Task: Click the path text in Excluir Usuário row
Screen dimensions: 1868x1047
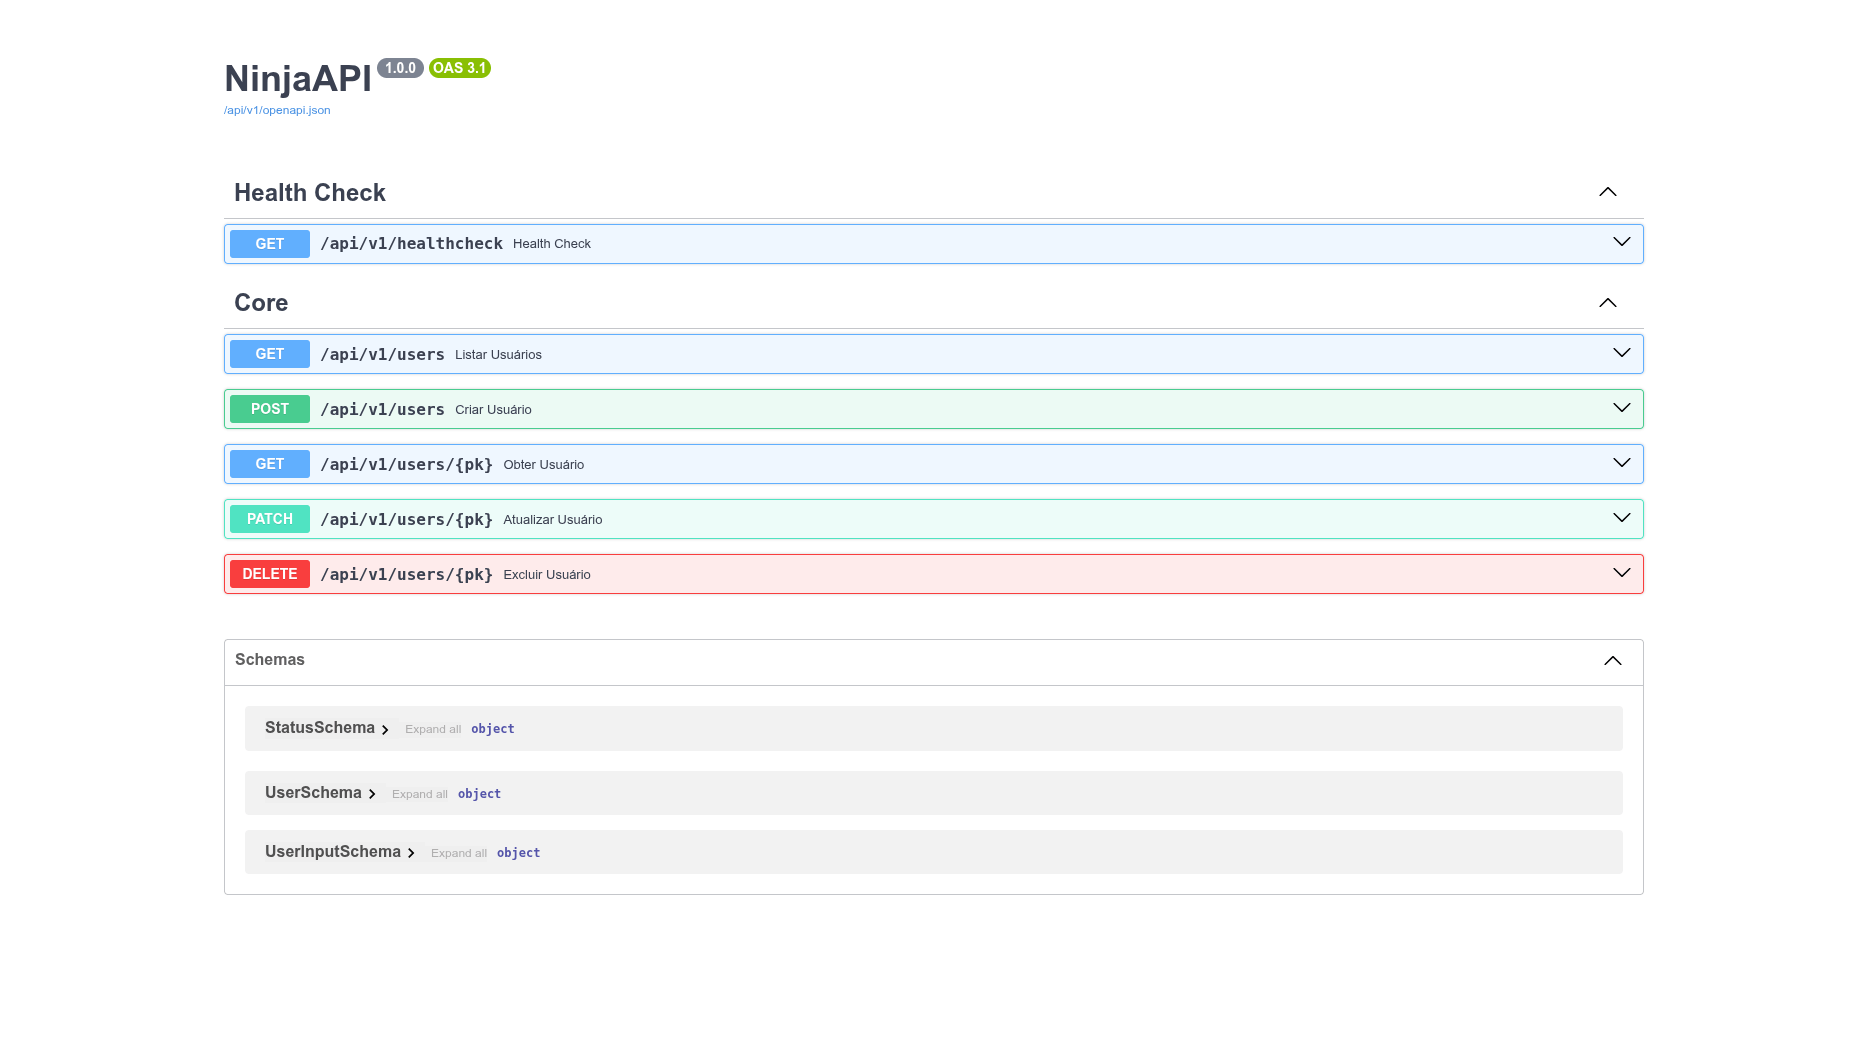Action: click(x=406, y=574)
